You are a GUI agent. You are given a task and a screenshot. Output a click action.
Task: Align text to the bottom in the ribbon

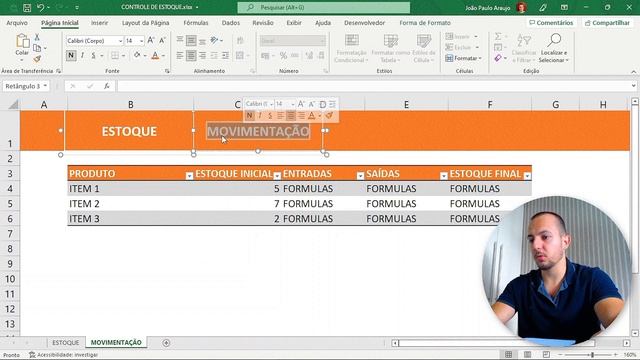pyautogui.click(x=202, y=40)
